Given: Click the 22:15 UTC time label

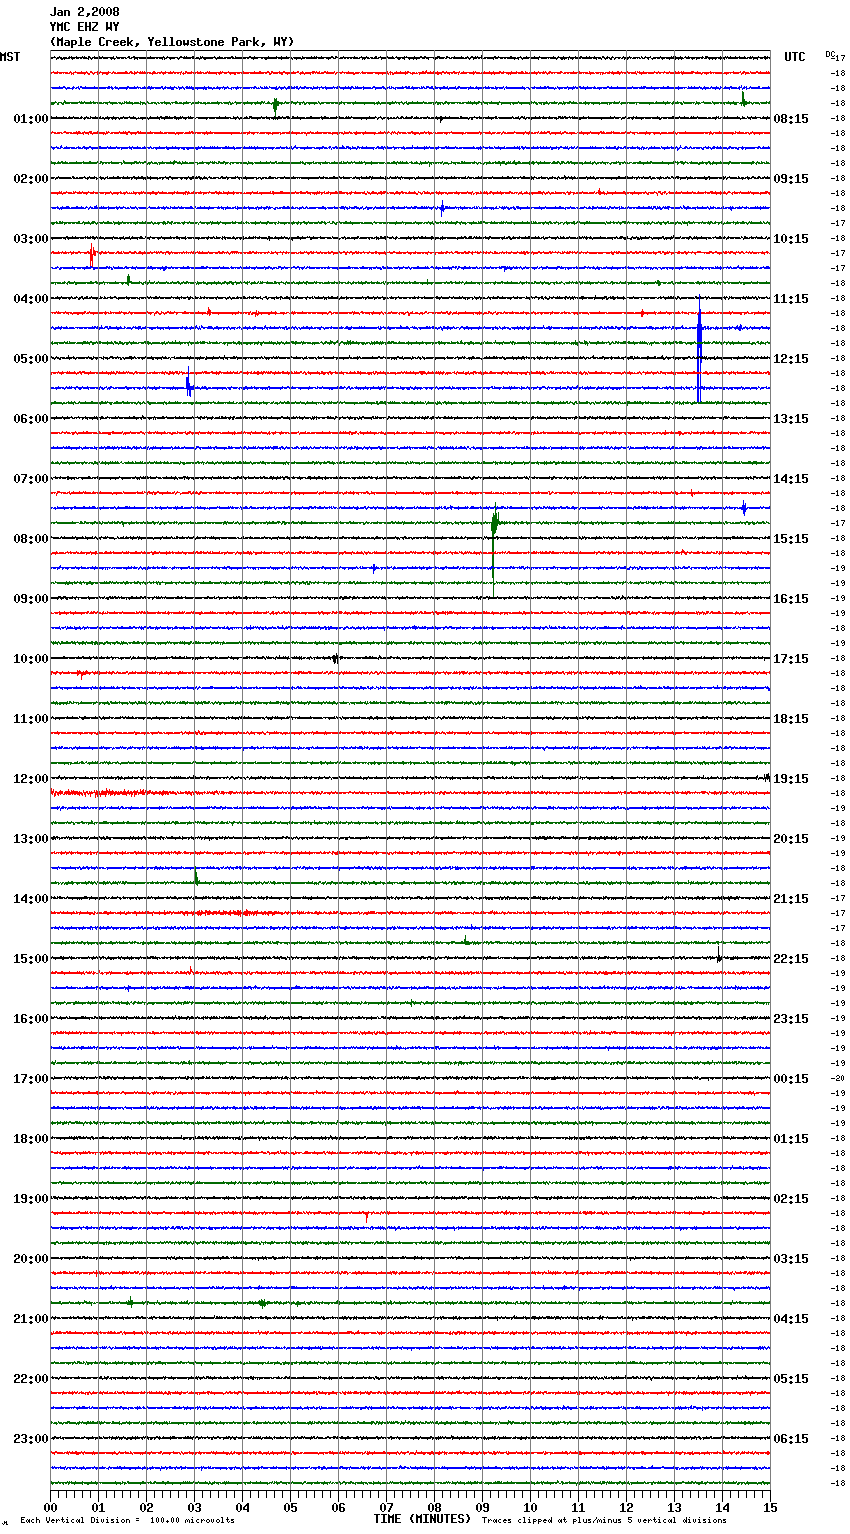Looking at the screenshot, I should (791, 959).
